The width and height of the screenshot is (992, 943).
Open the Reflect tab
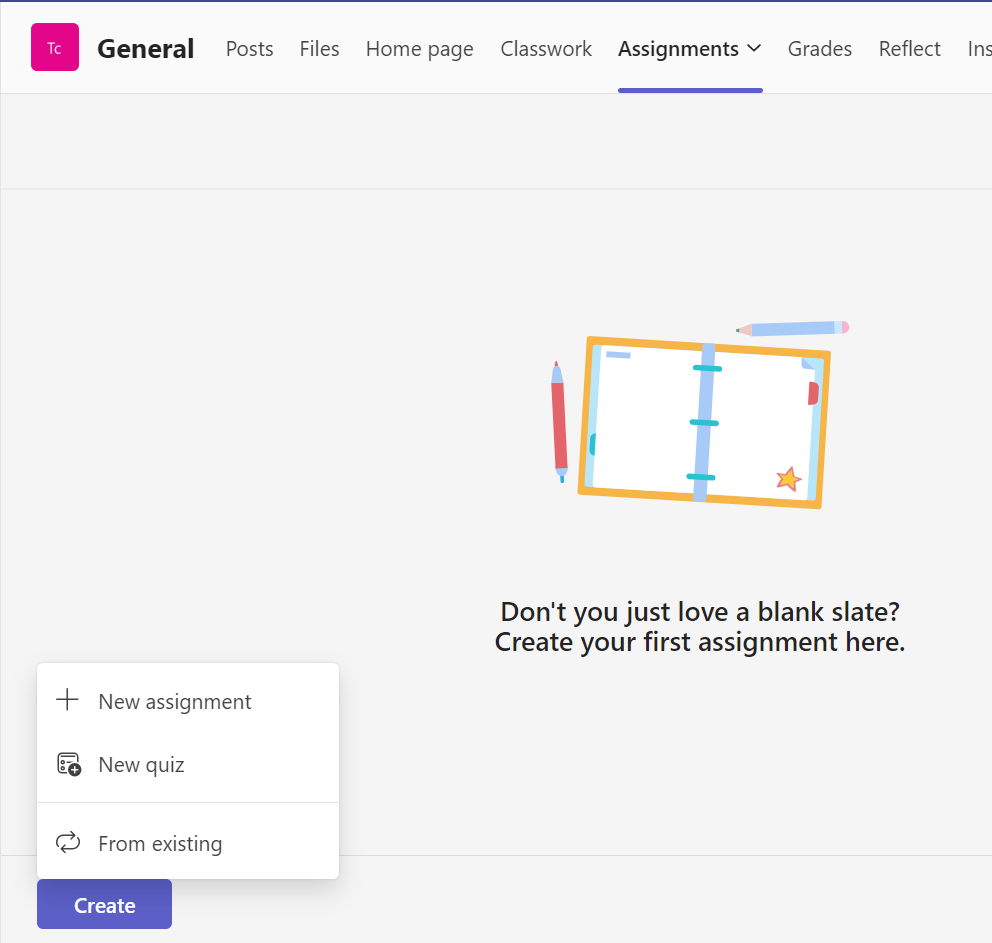(909, 48)
